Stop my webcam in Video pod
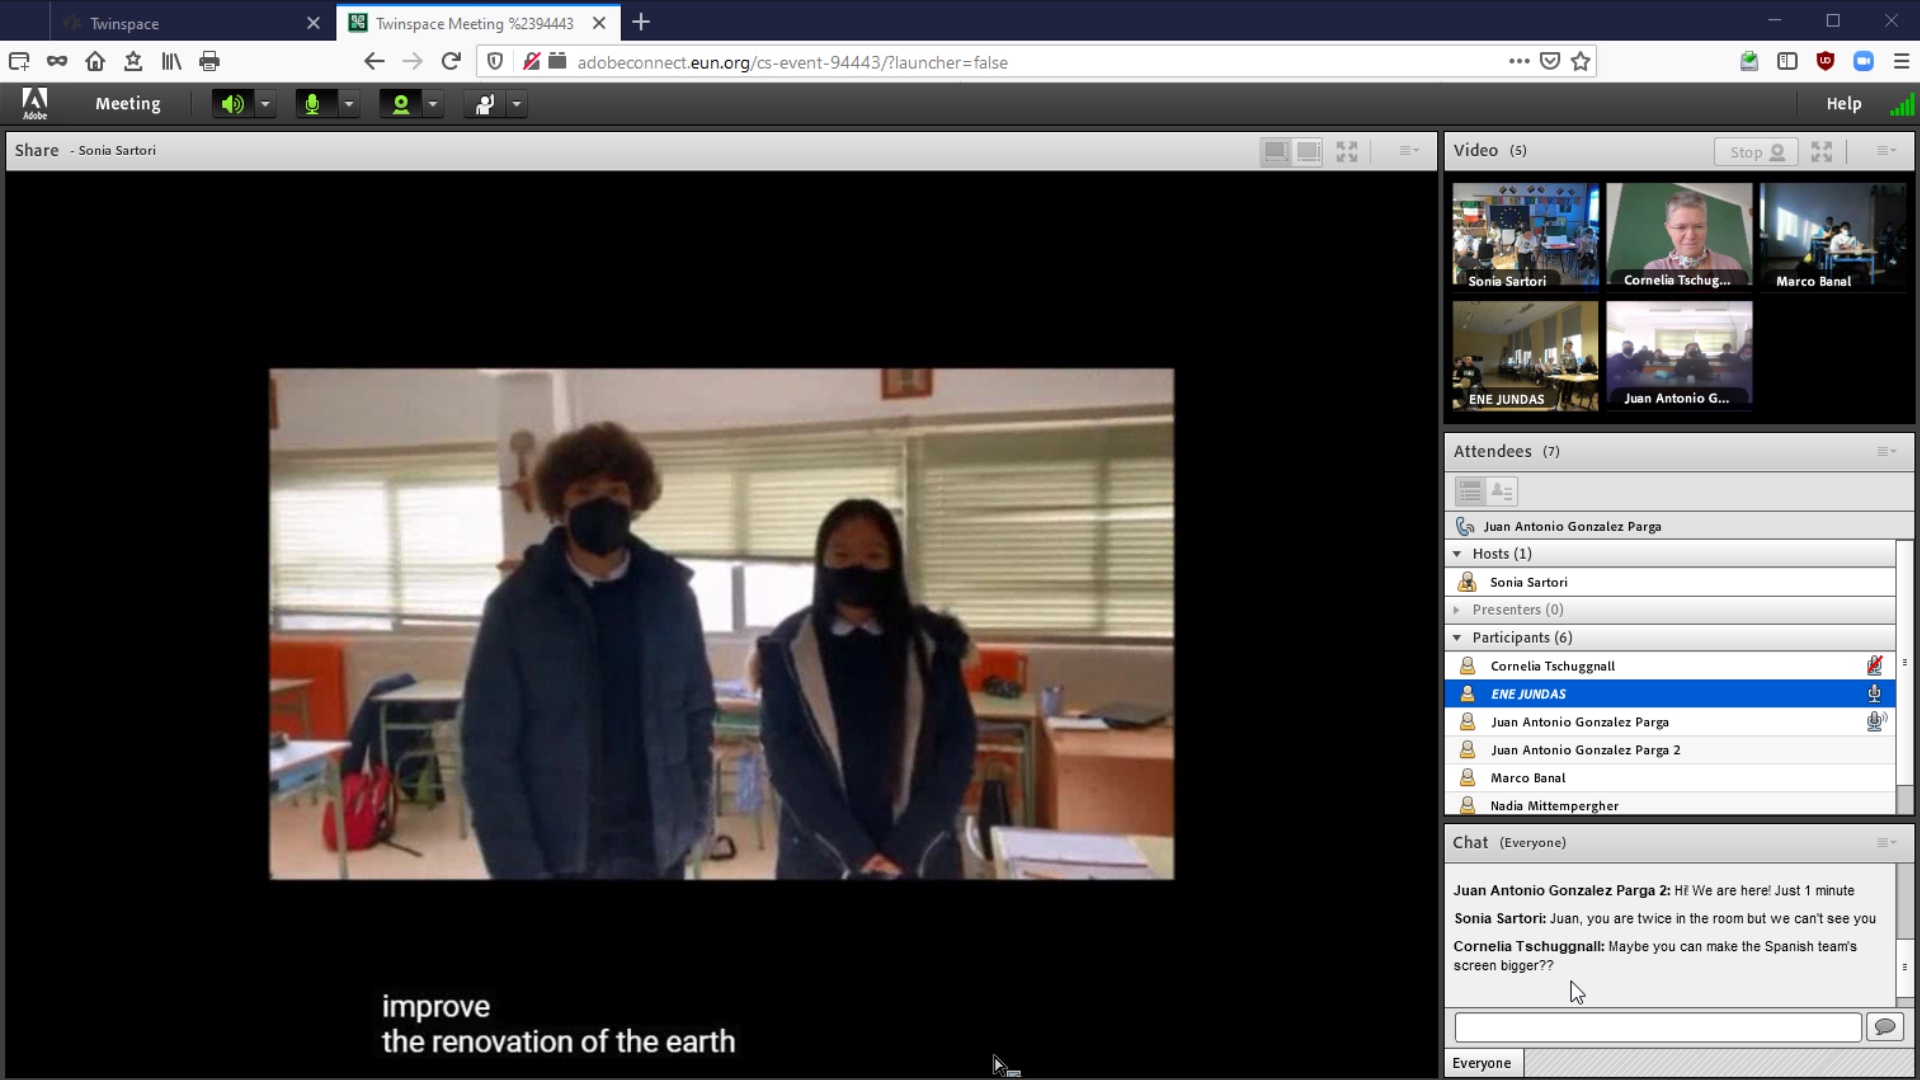 tap(1756, 152)
